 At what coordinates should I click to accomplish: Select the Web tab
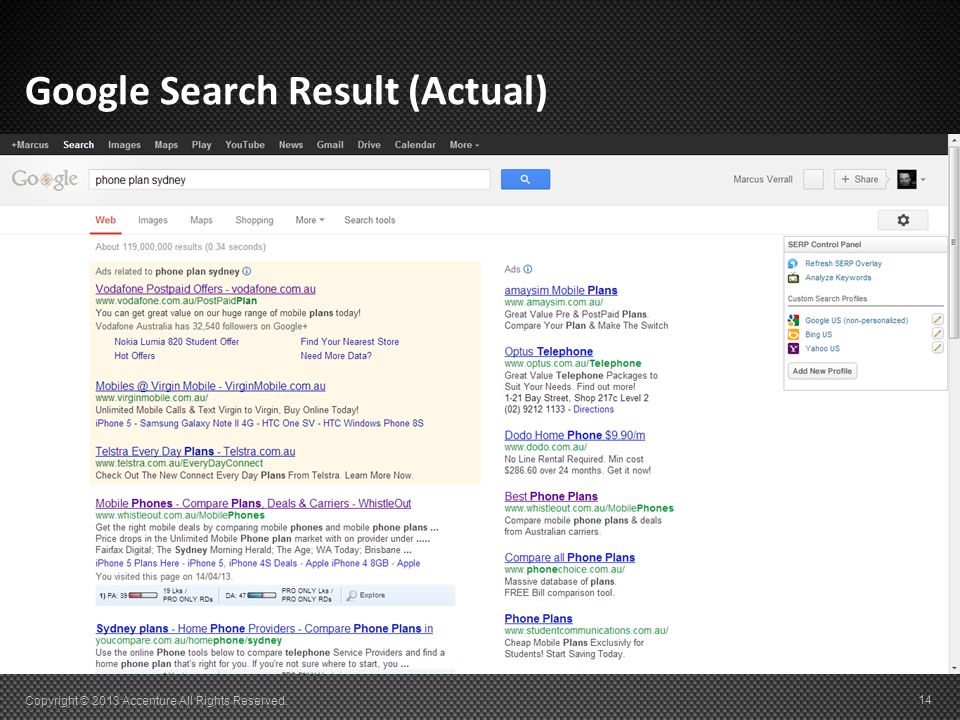click(x=105, y=220)
